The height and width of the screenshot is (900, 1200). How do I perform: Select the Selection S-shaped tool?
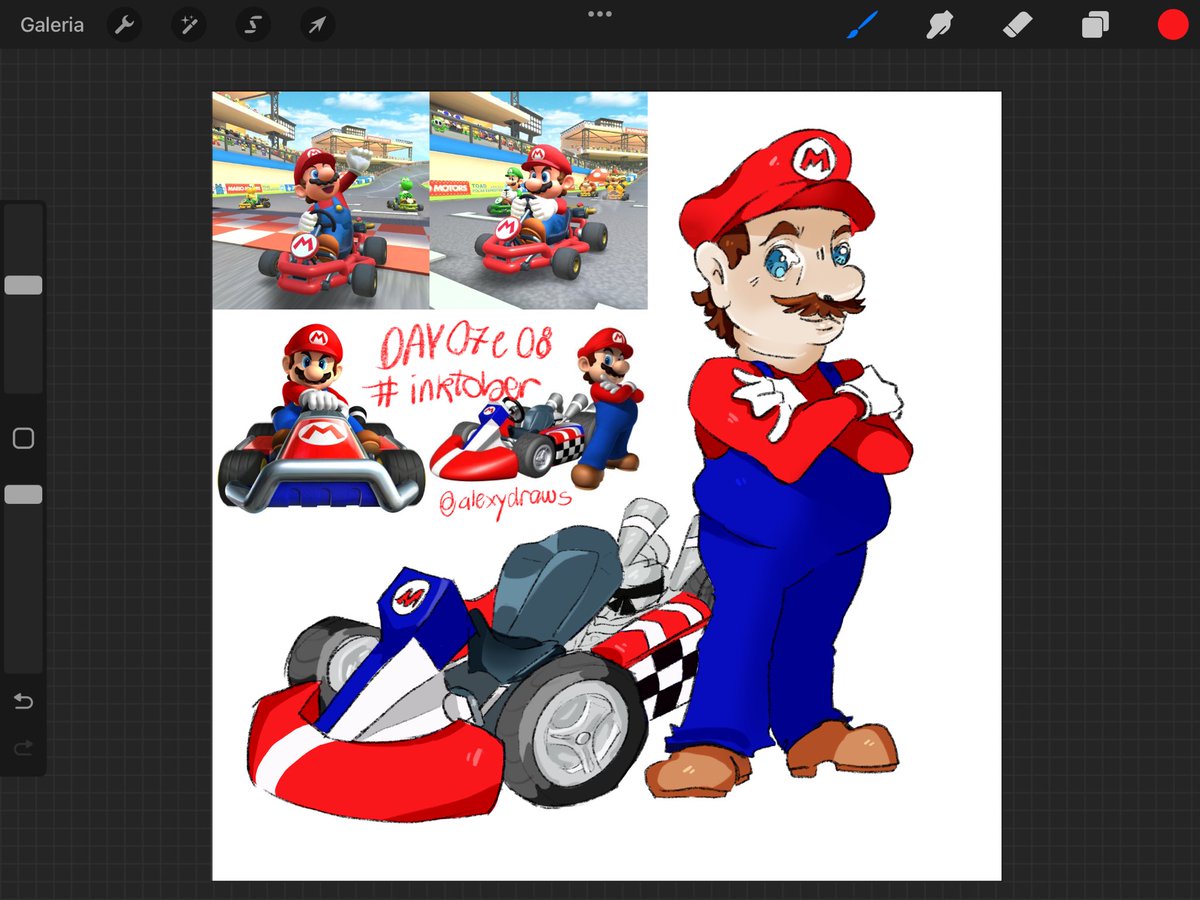(253, 25)
